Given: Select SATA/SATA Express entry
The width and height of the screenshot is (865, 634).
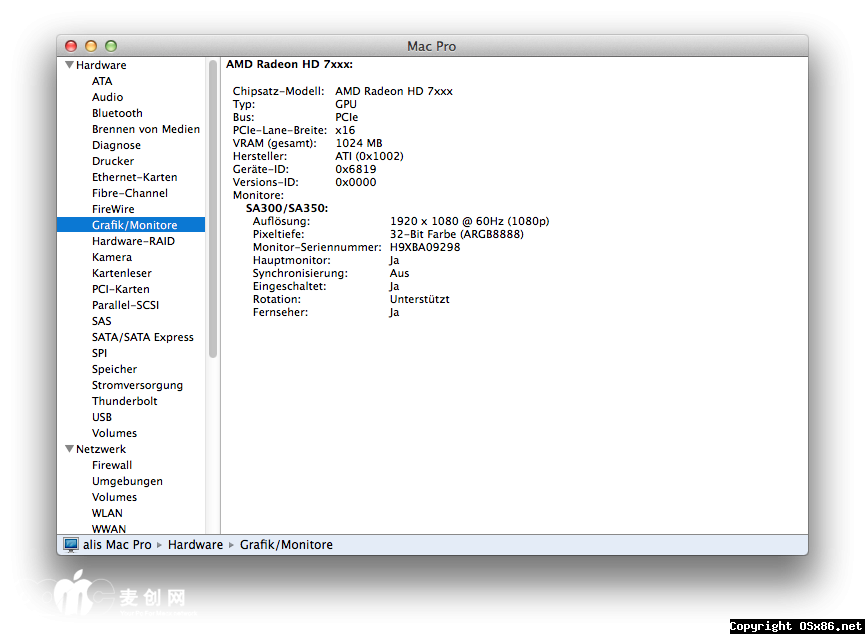Looking at the screenshot, I should tap(142, 337).
